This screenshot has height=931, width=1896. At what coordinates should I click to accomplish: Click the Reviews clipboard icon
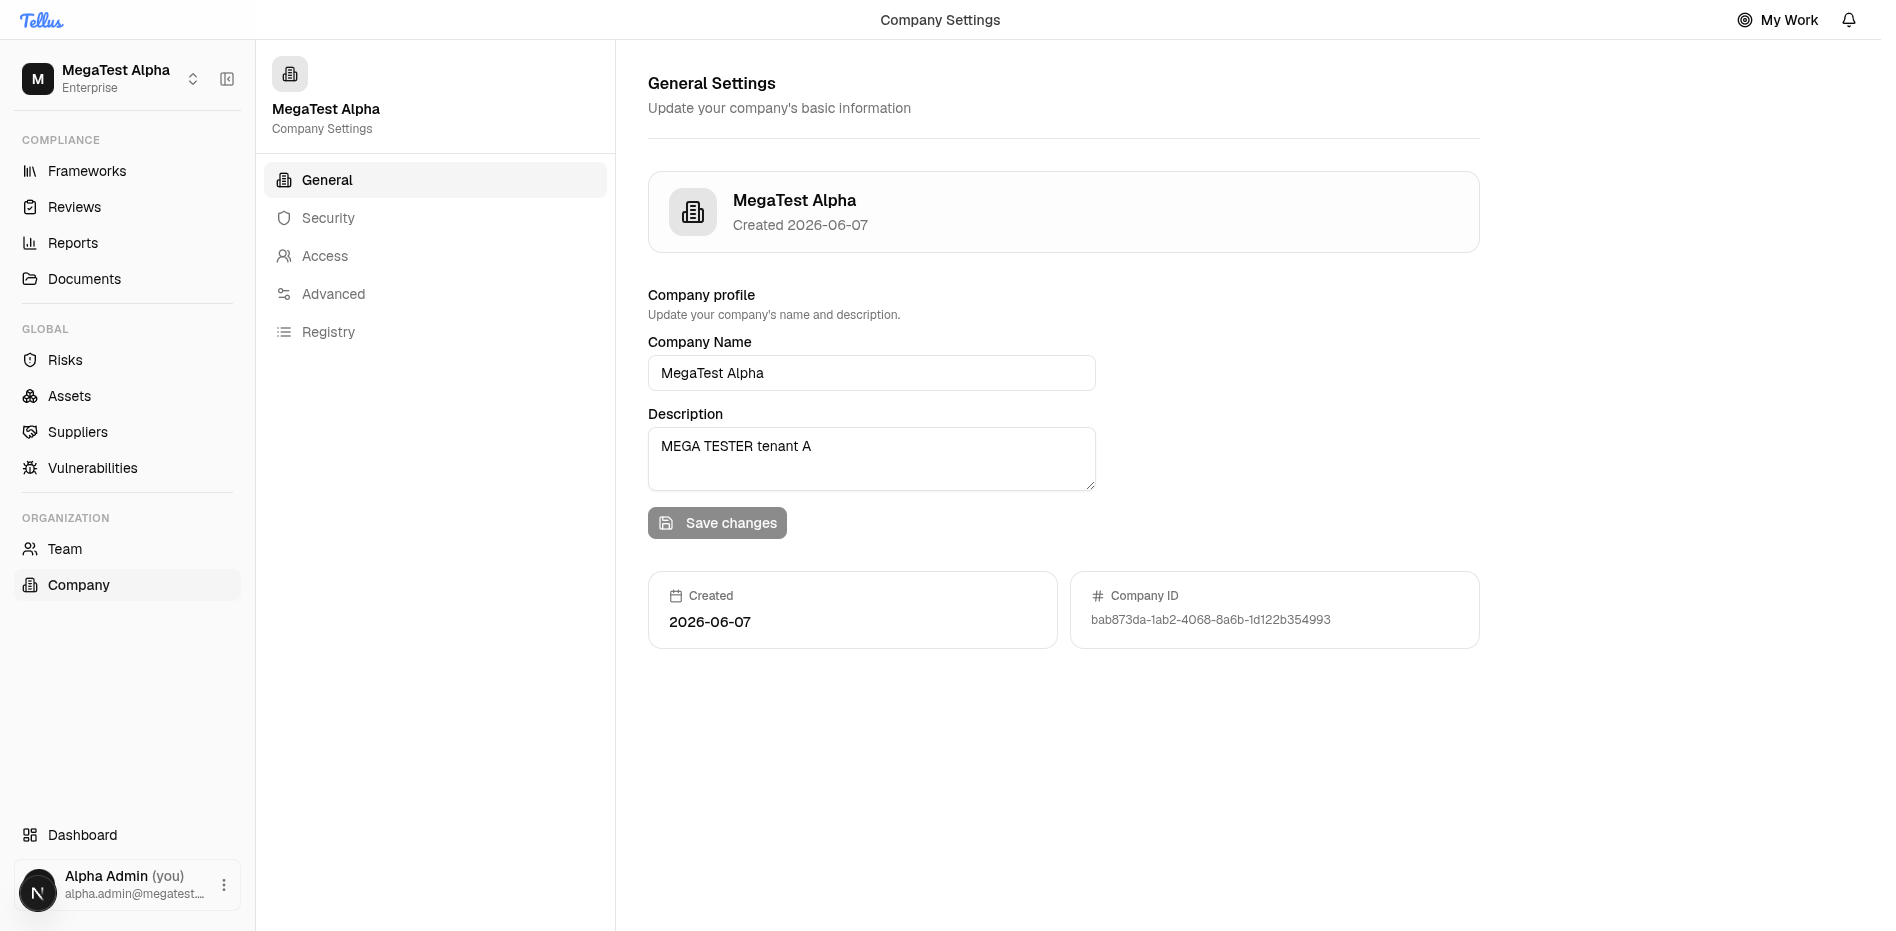[x=30, y=207]
